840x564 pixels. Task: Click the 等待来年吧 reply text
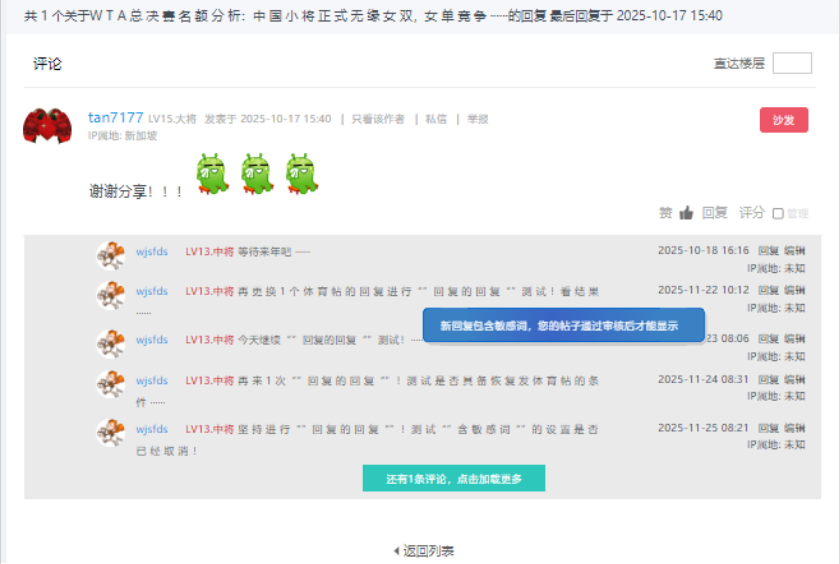pyautogui.click(x=274, y=252)
